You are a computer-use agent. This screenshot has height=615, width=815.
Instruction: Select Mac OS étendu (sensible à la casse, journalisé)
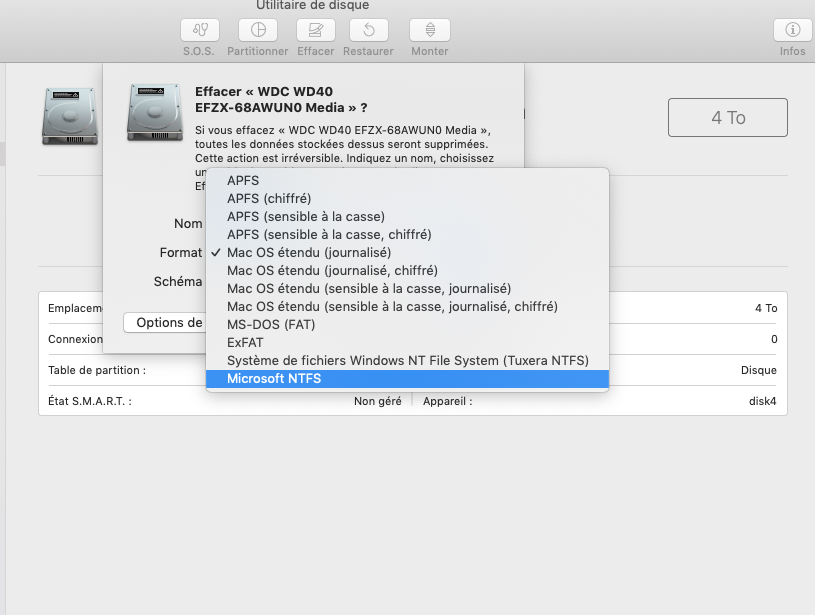(408, 289)
